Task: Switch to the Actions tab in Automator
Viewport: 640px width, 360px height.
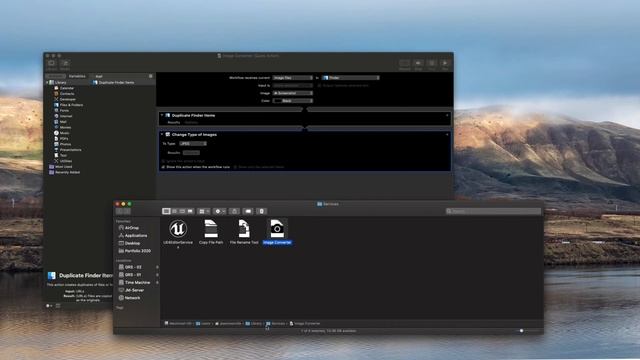Action: (x=56, y=76)
